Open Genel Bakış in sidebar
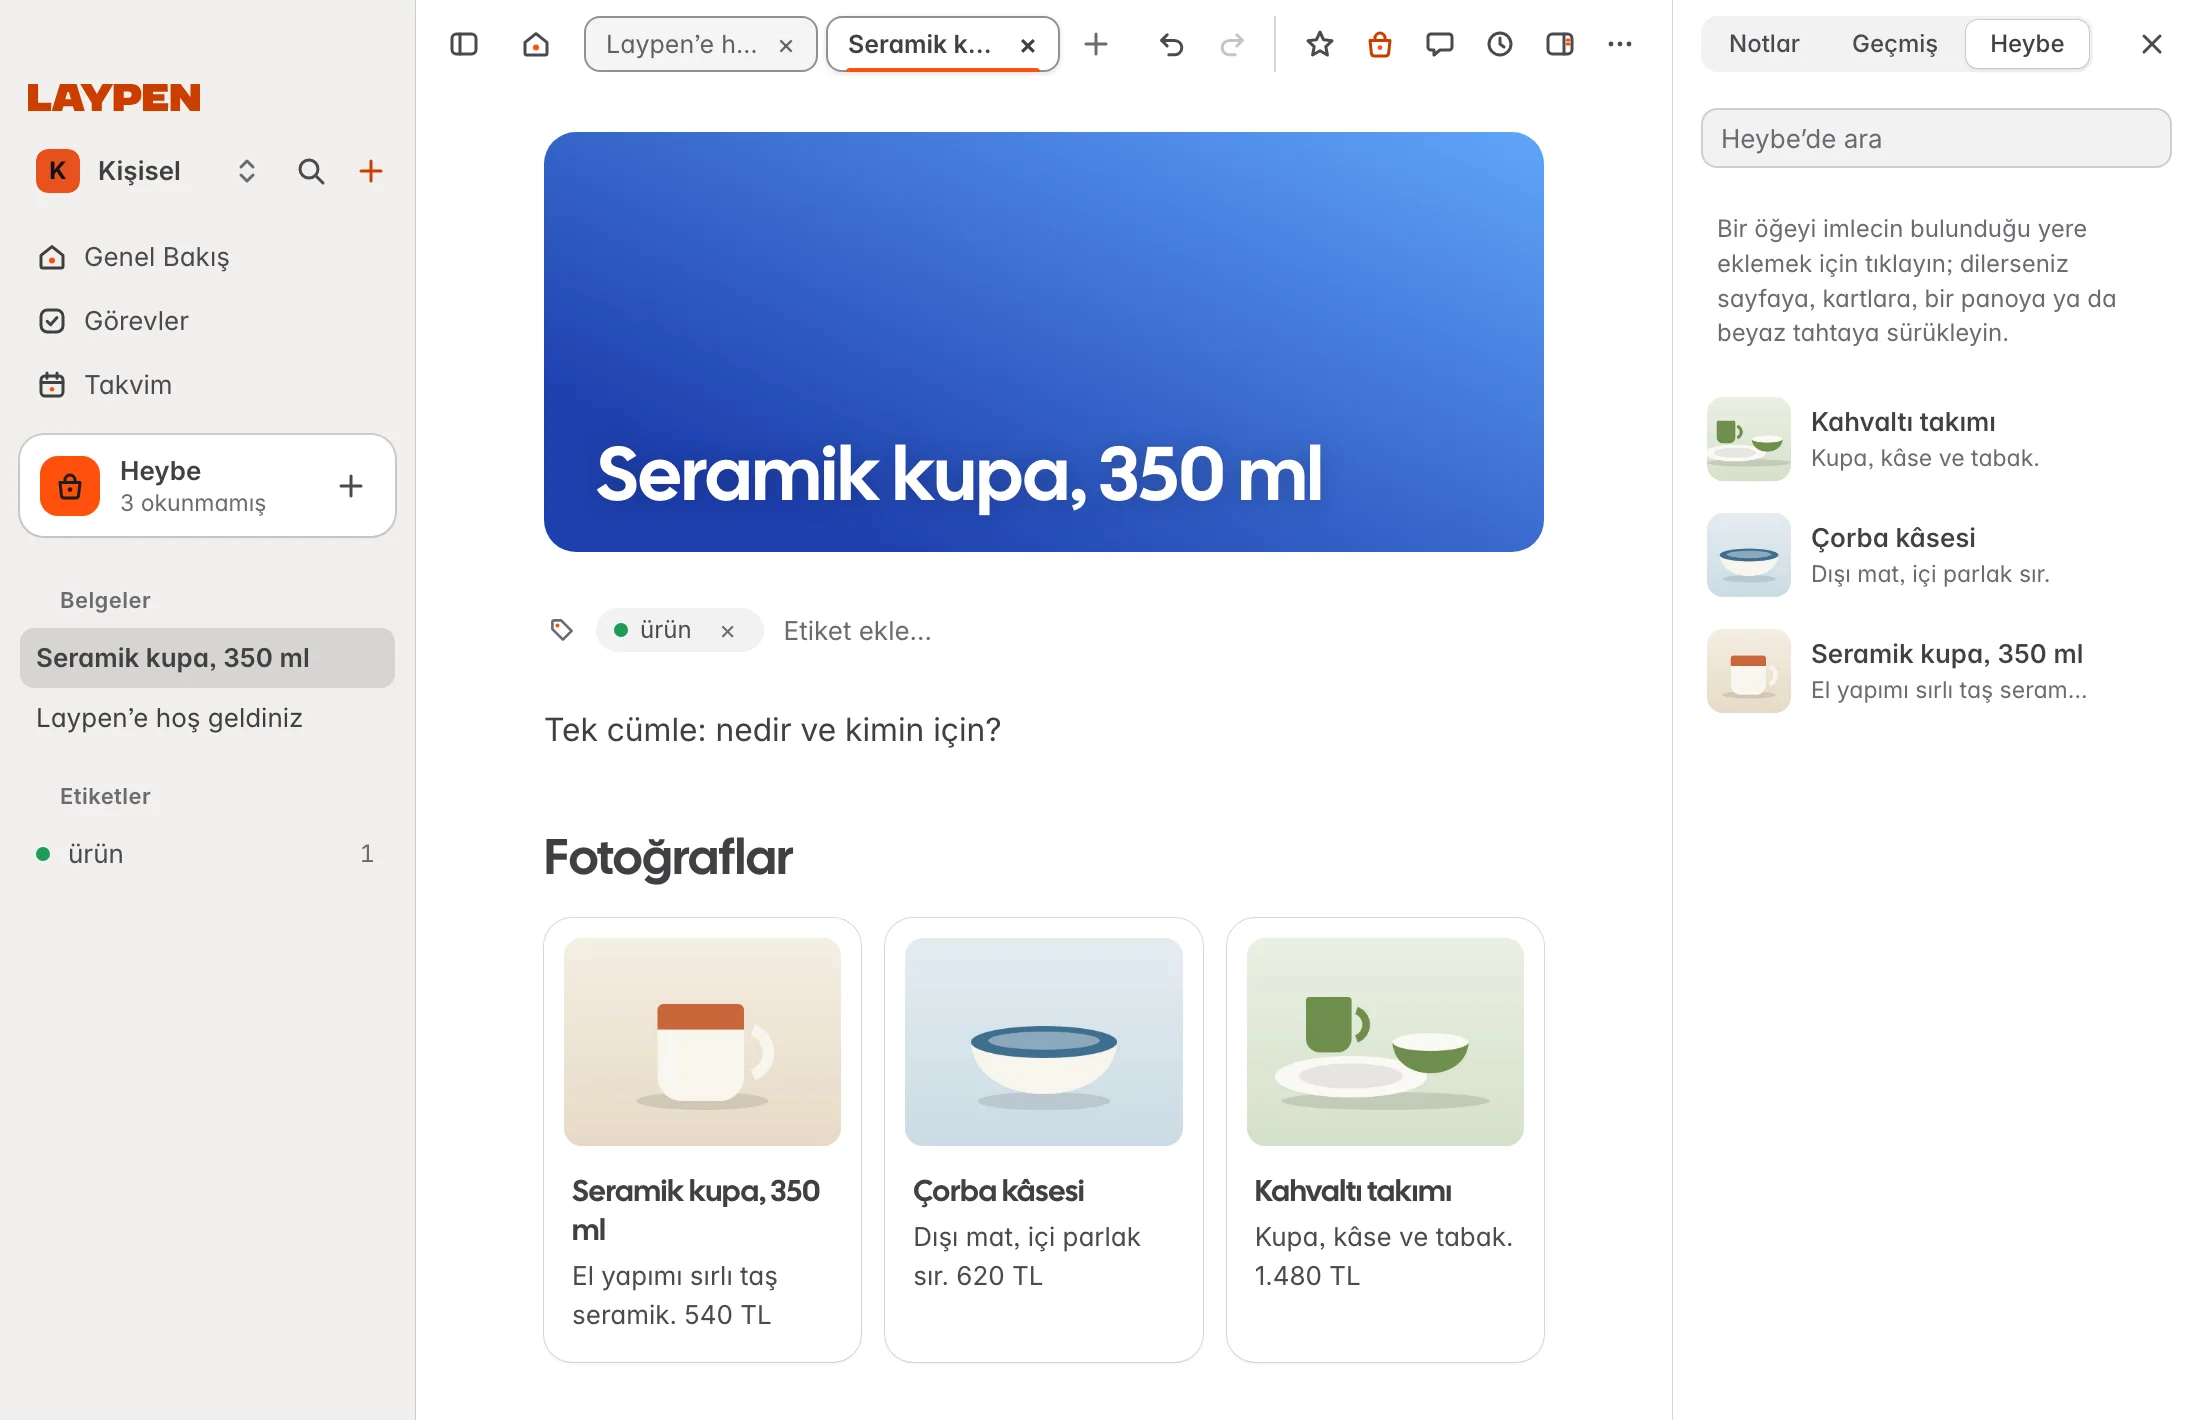The image size is (2200, 1420). (x=208, y=257)
